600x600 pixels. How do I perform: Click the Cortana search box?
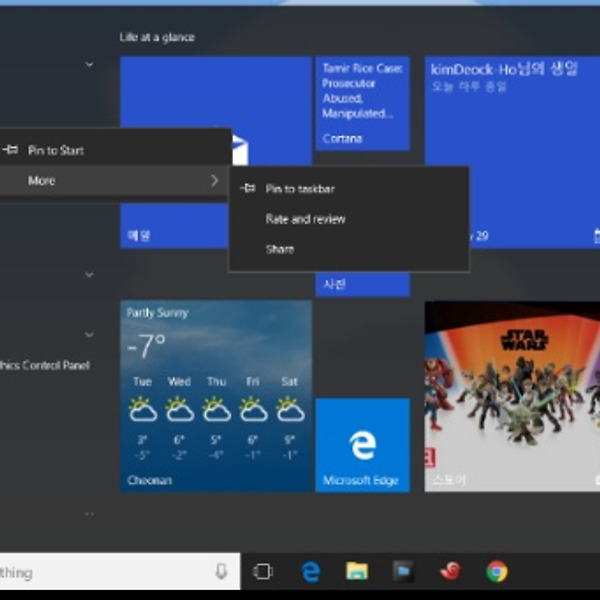[120, 572]
